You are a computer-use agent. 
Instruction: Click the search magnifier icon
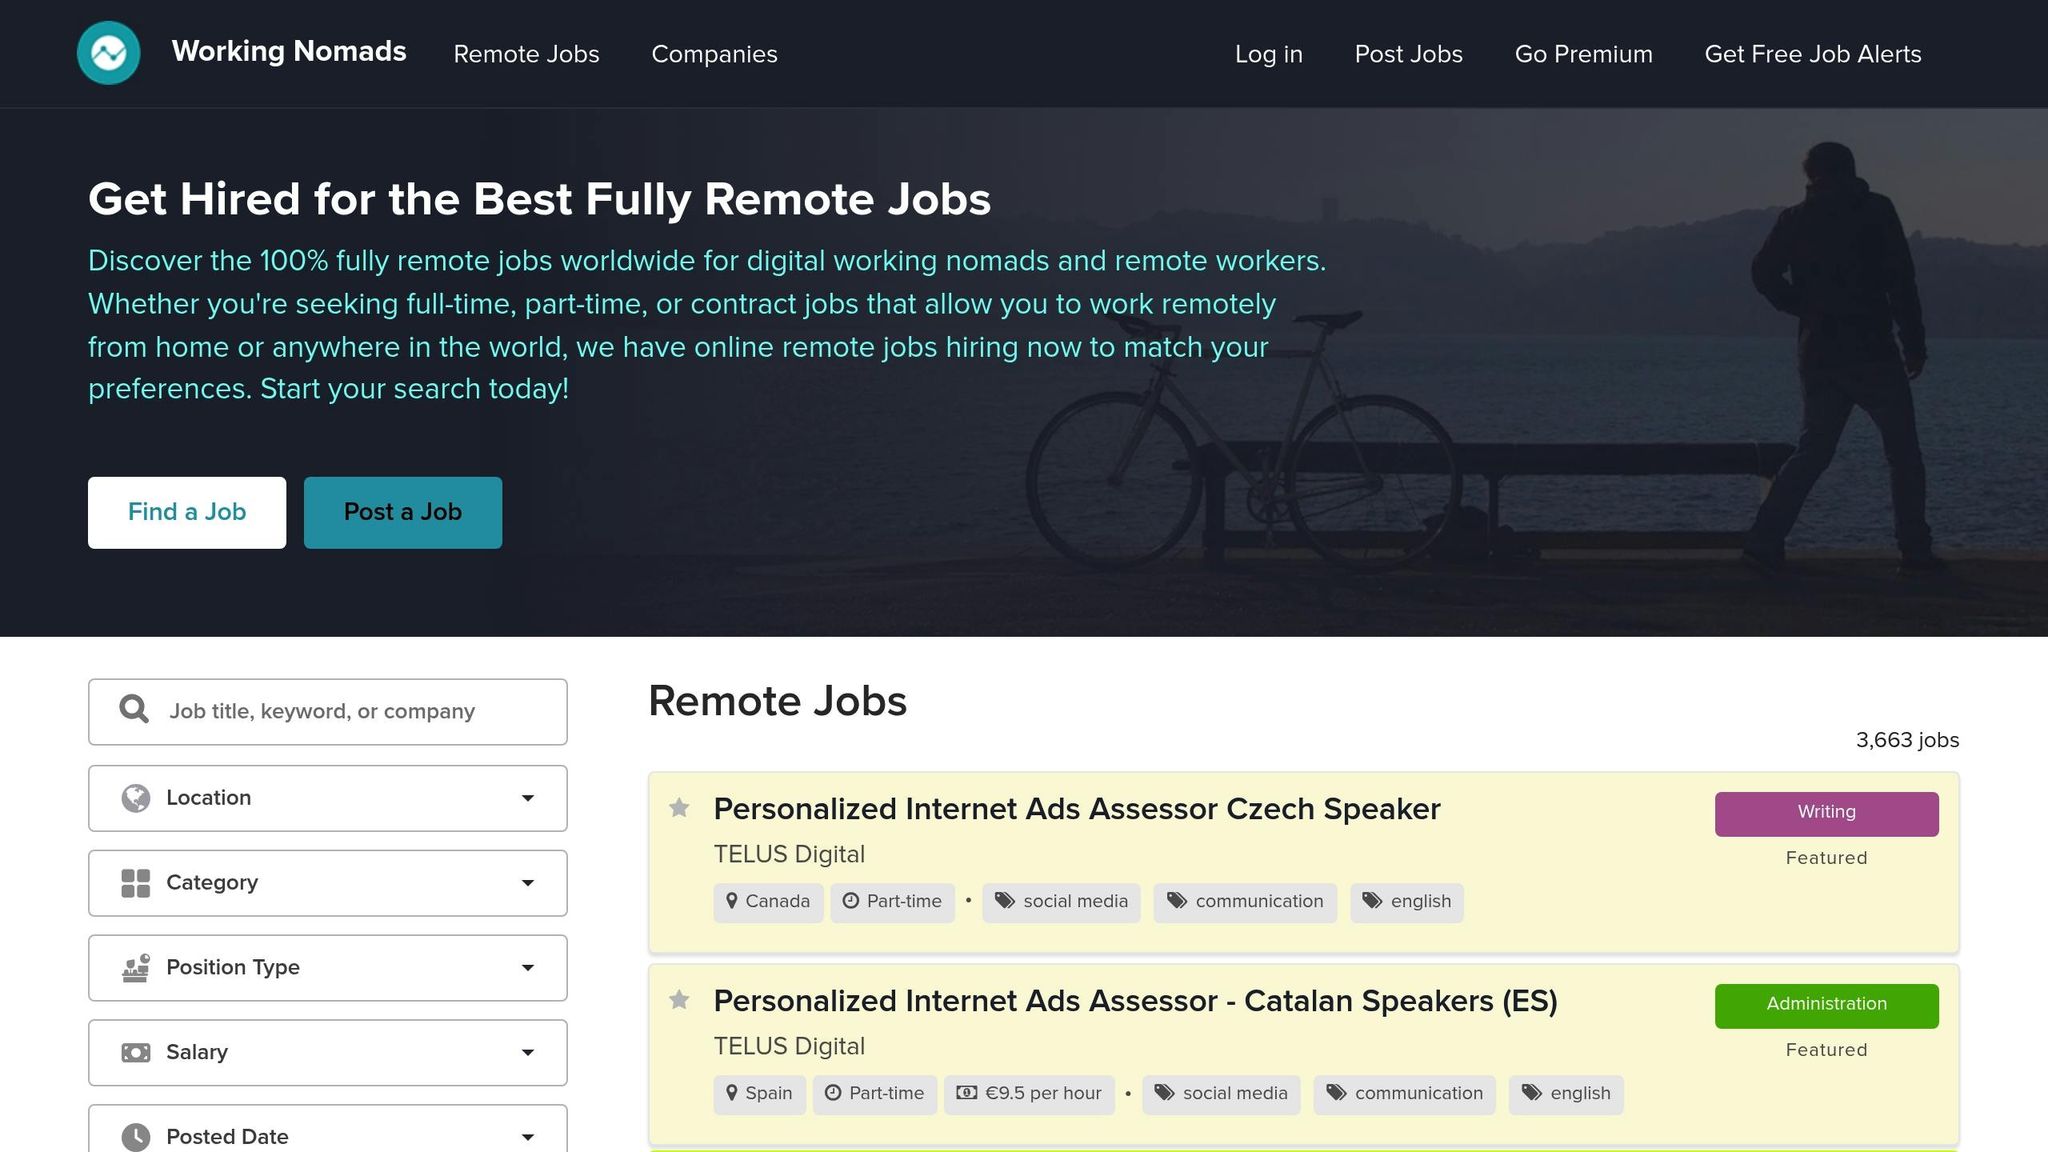pos(134,710)
